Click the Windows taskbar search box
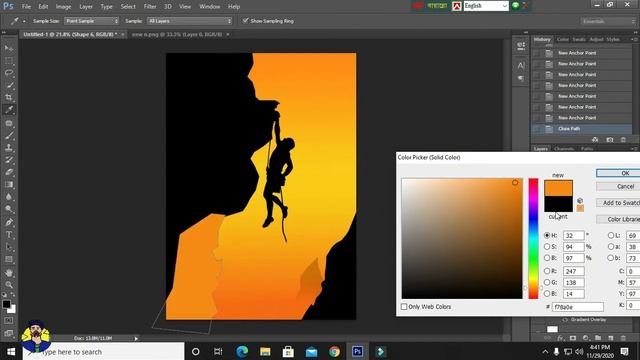The height and width of the screenshot is (360, 640). pyautogui.click(x=104, y=351)
